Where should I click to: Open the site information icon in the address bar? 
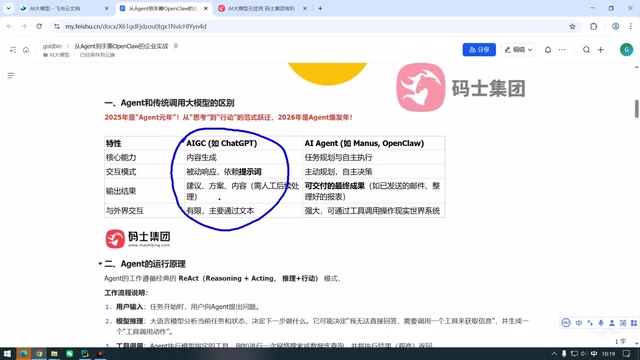(57, 26)
